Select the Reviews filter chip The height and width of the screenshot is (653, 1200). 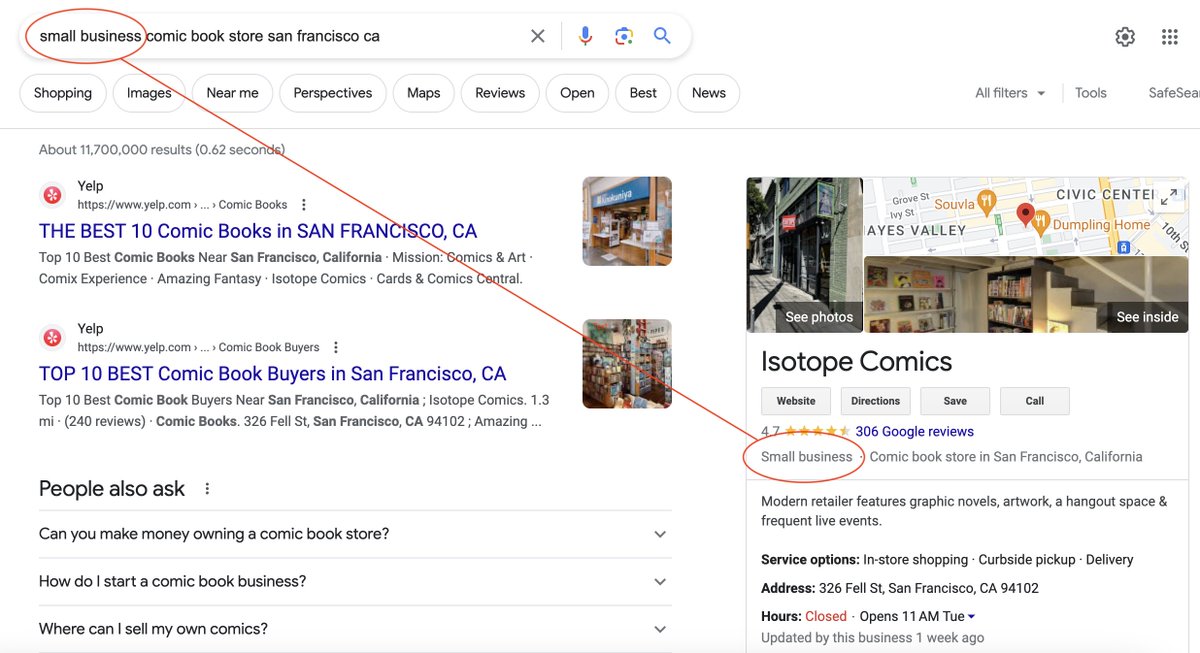coord(500,93)
